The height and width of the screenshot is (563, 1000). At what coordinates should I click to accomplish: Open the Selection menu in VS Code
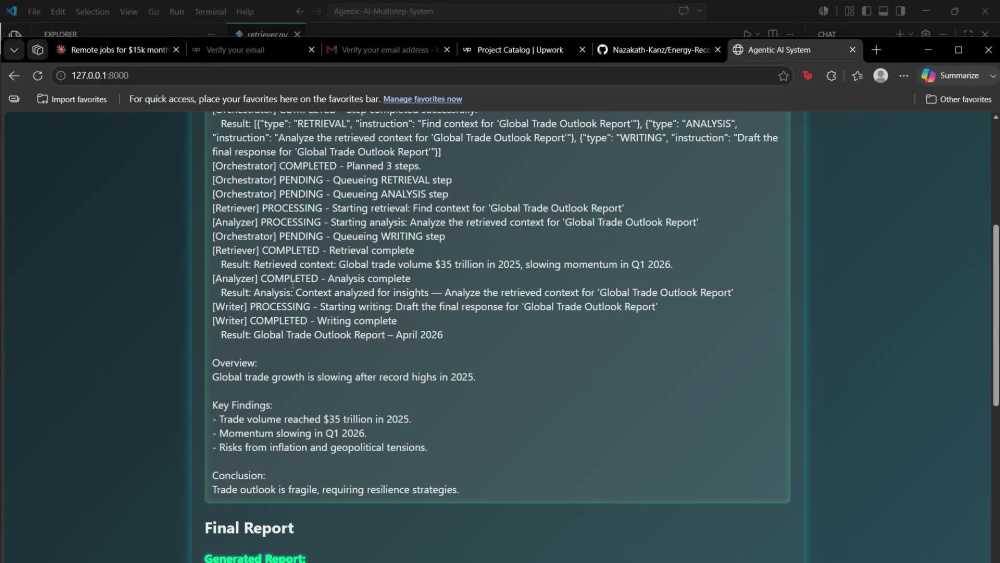click(92, 11)
